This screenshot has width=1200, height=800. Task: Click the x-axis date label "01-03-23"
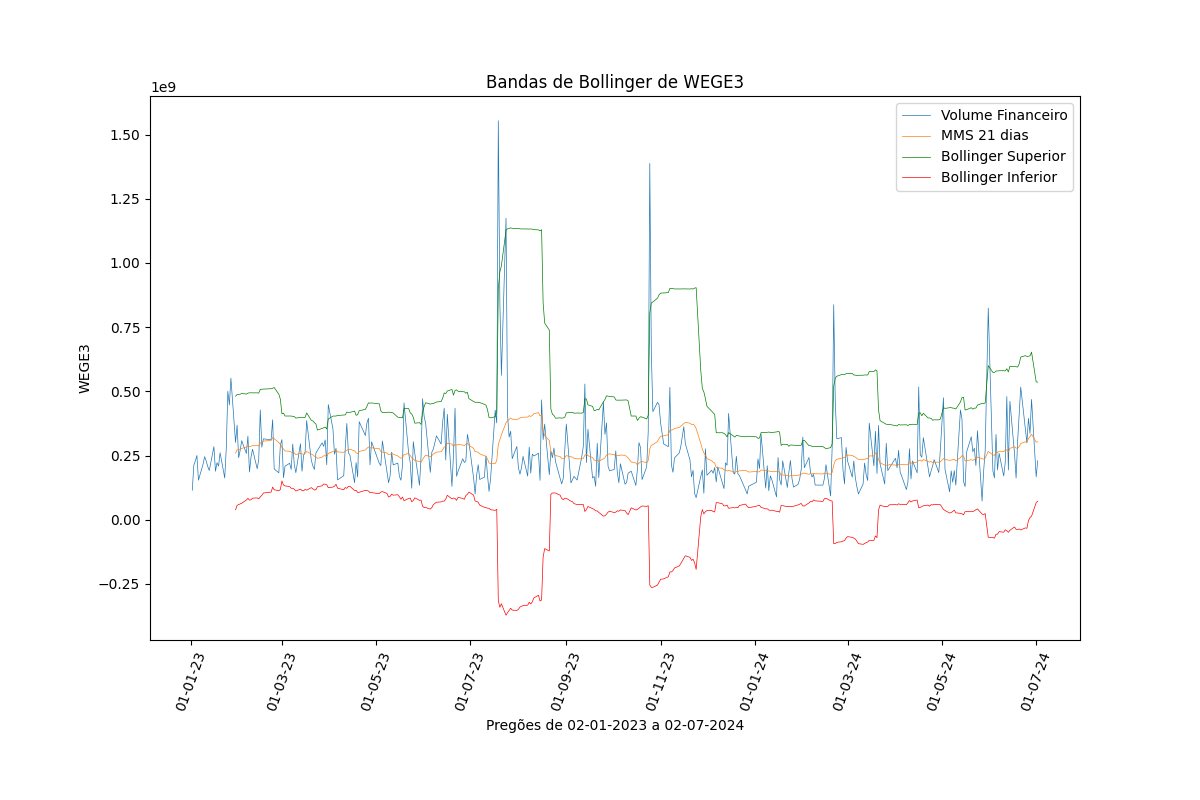click(x=280, y=681)
